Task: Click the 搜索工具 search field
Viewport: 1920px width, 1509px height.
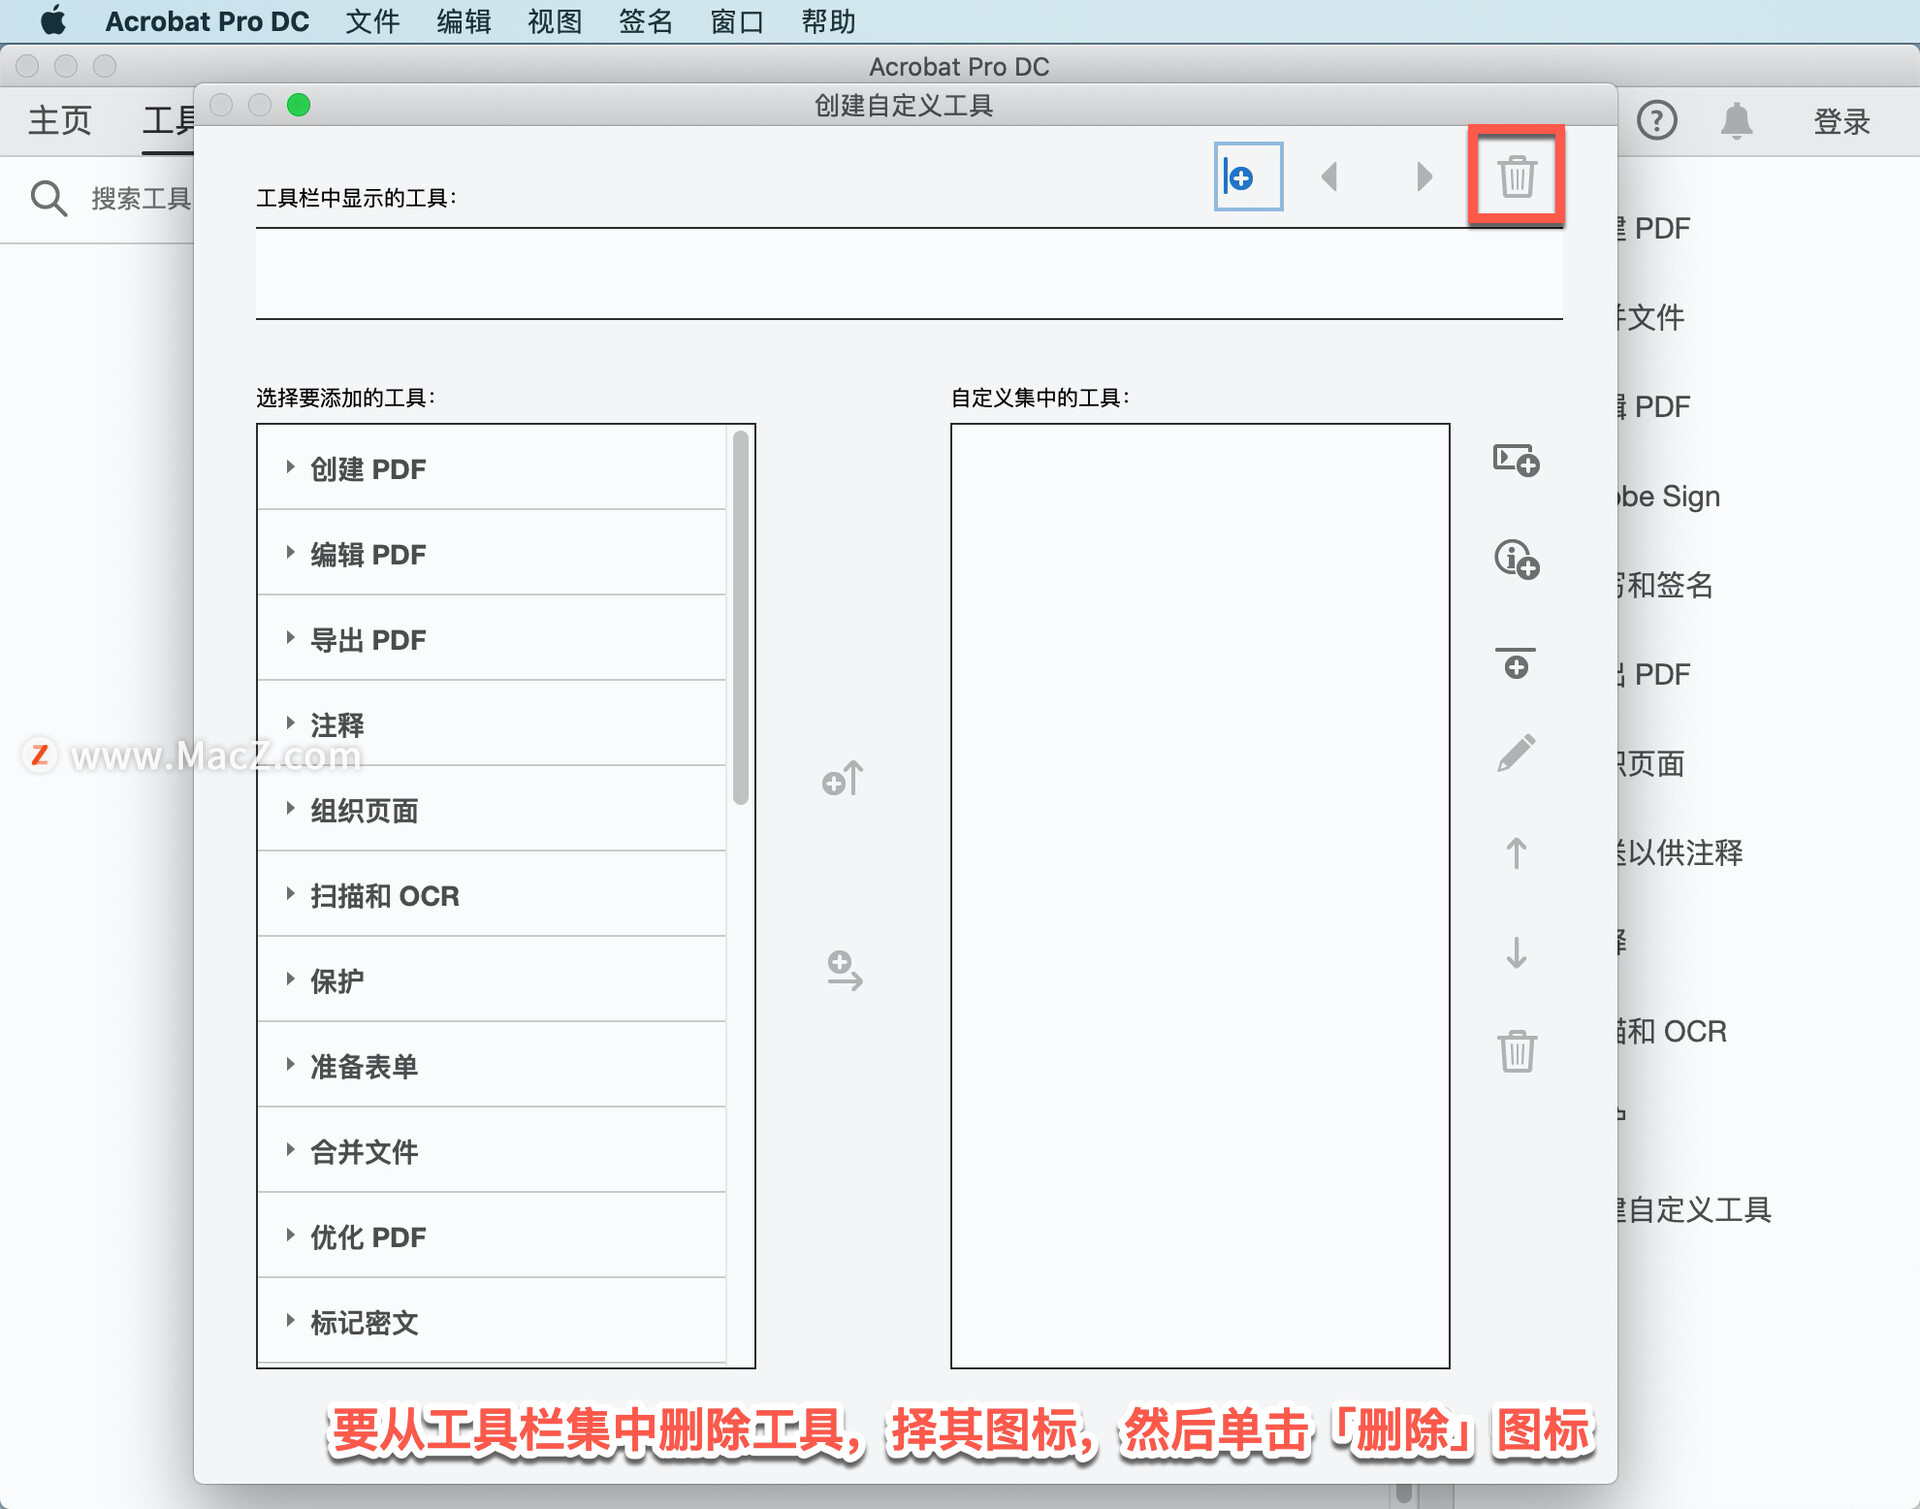Action: click(x=141, y=198)
